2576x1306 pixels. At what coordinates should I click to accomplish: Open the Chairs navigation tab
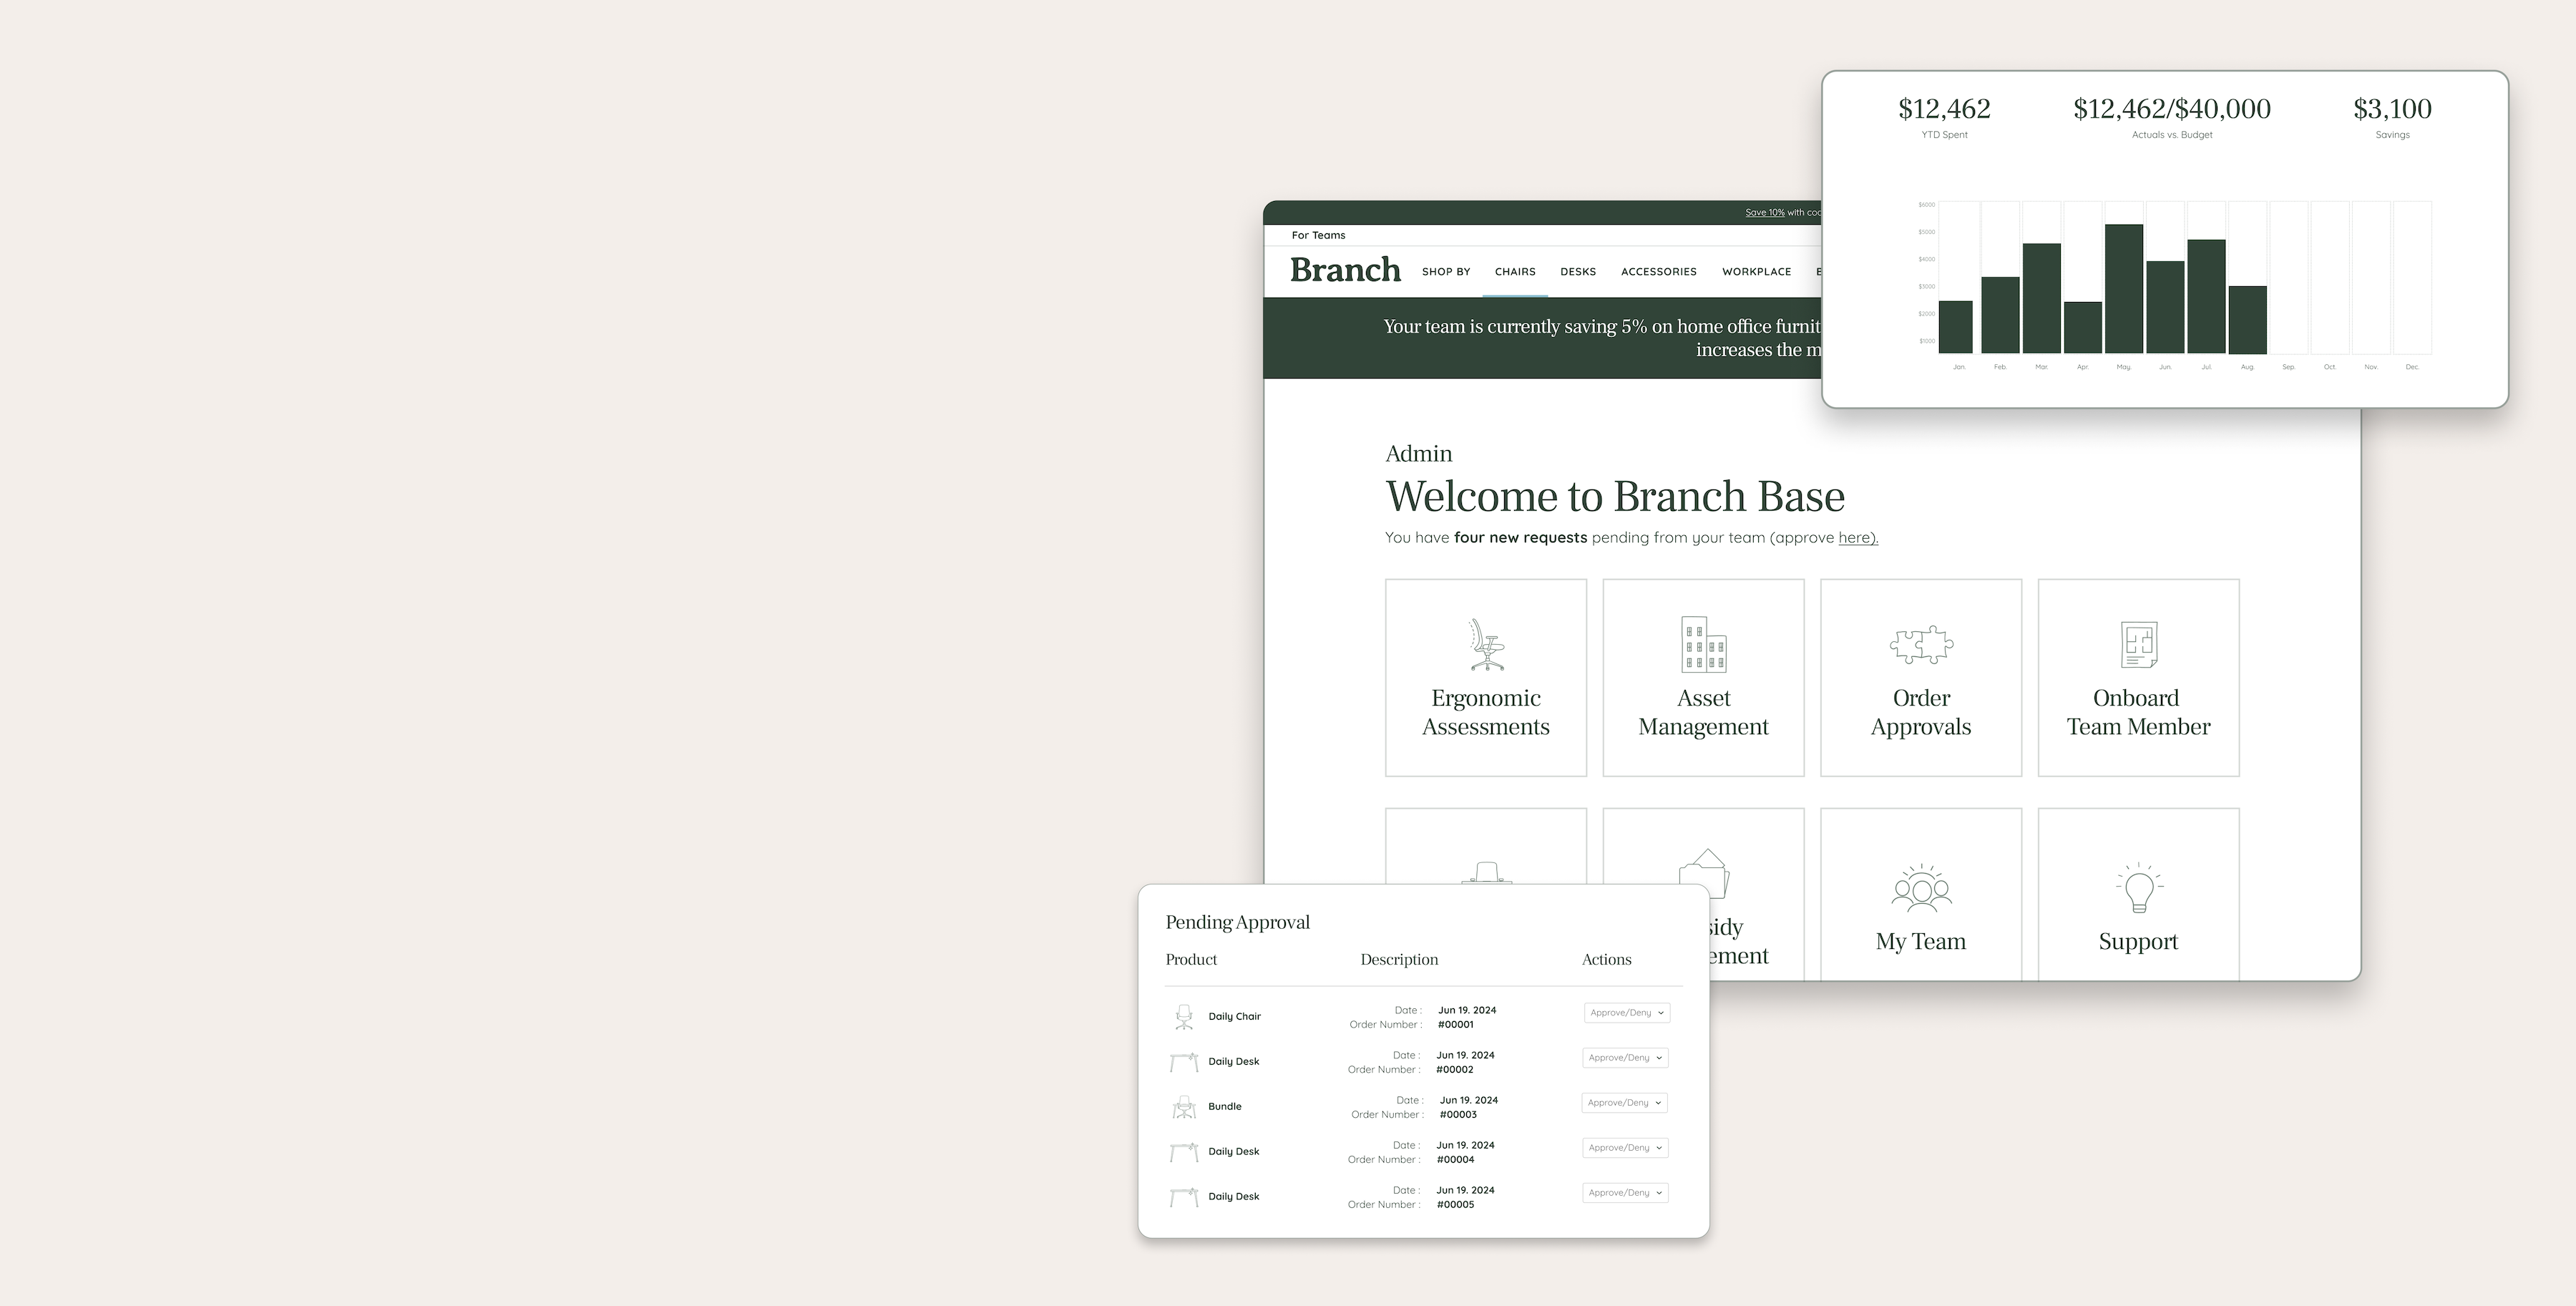[x=1514, y=272]
